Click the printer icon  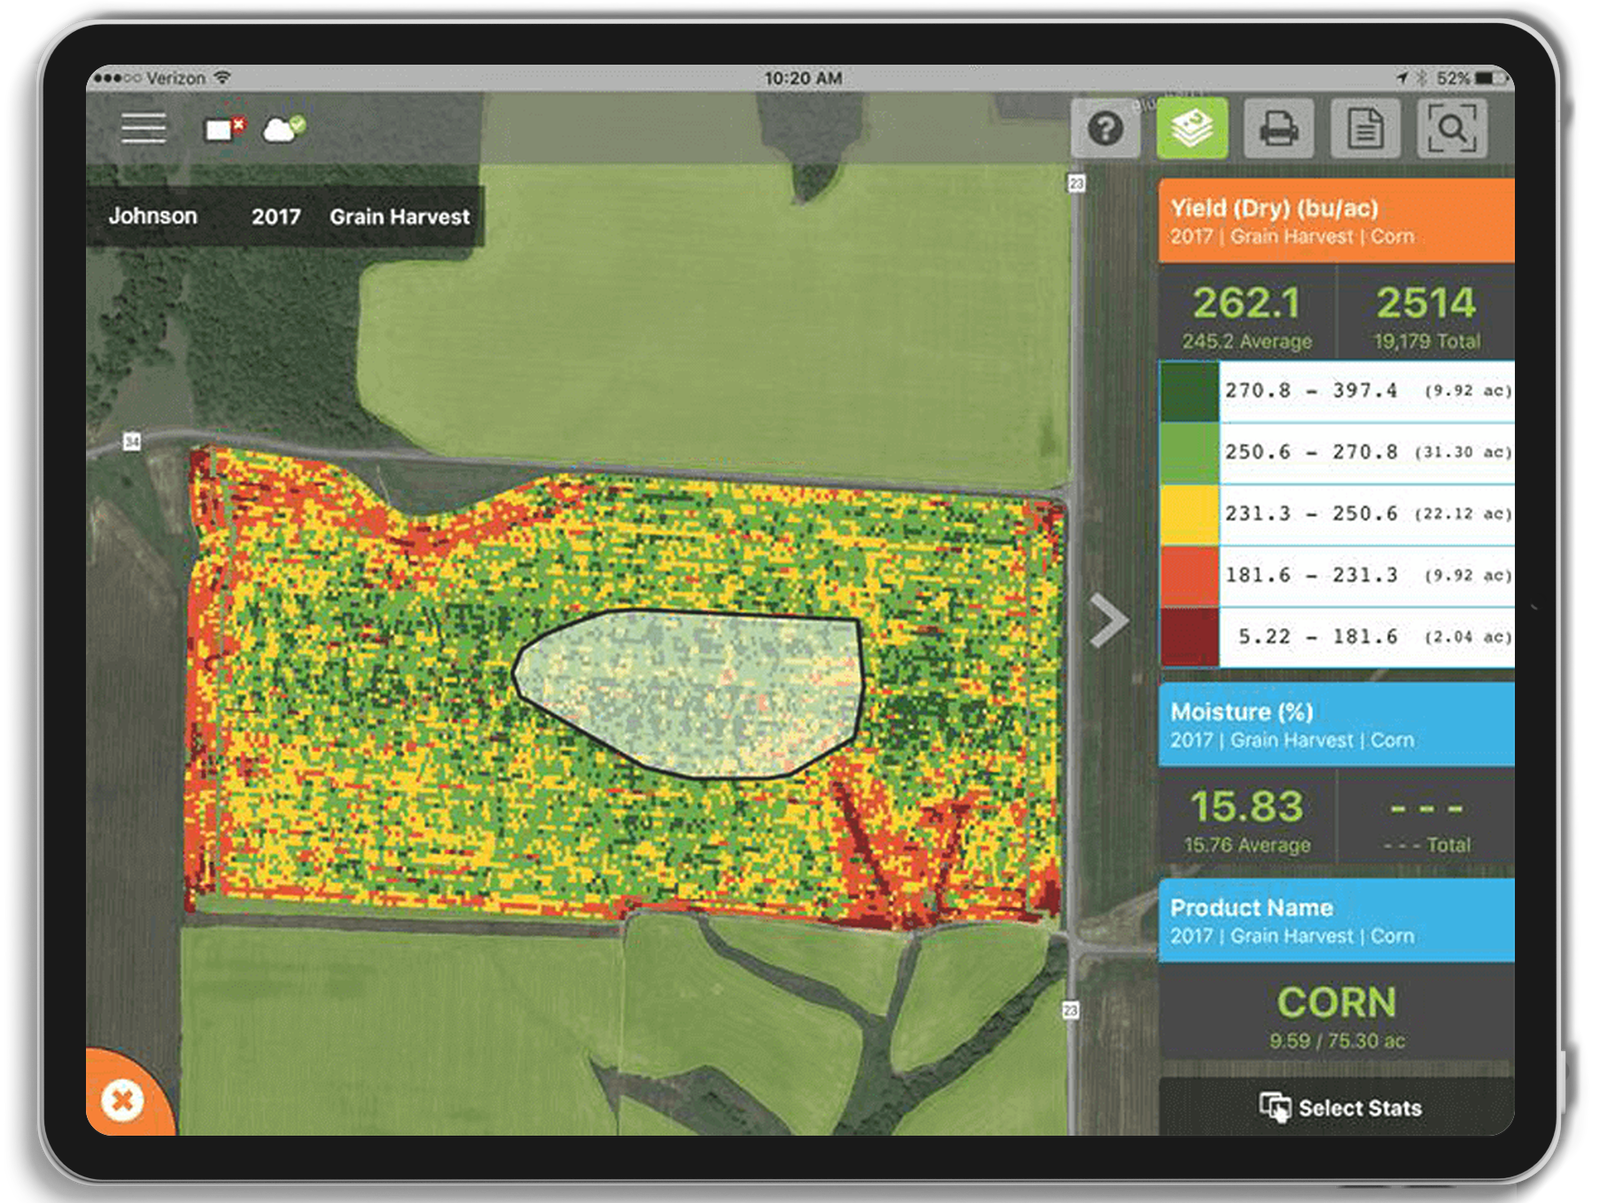(x=1278, y=129)
